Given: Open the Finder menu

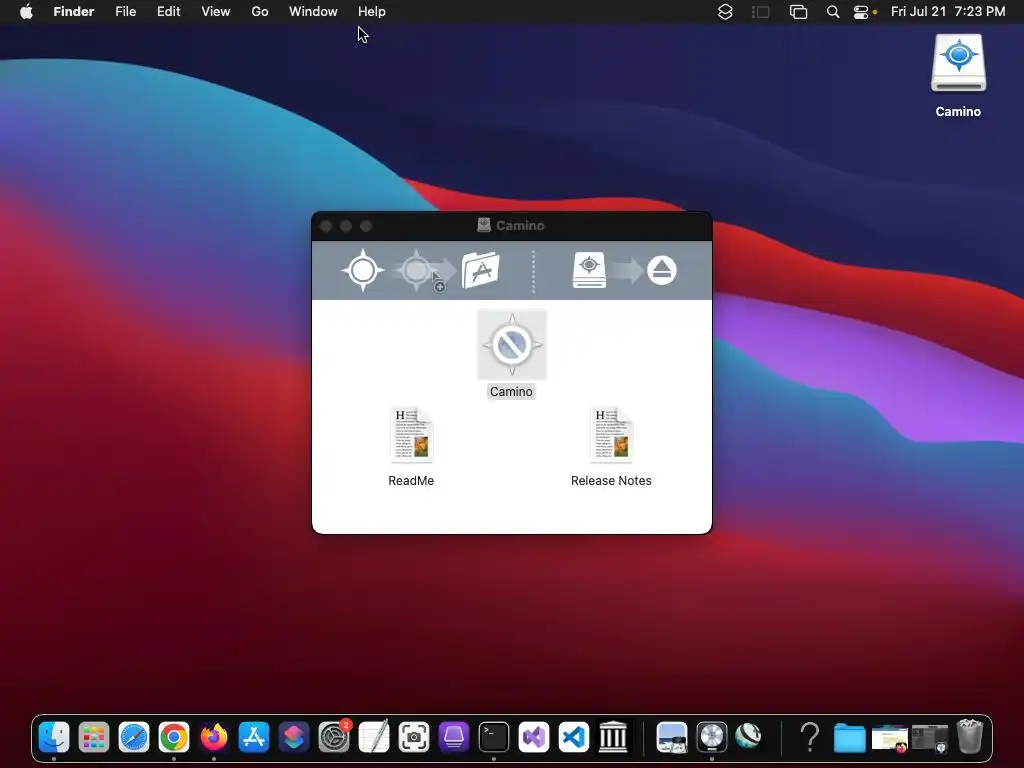Looking at the screenshot, I should (x=74, y=11).
